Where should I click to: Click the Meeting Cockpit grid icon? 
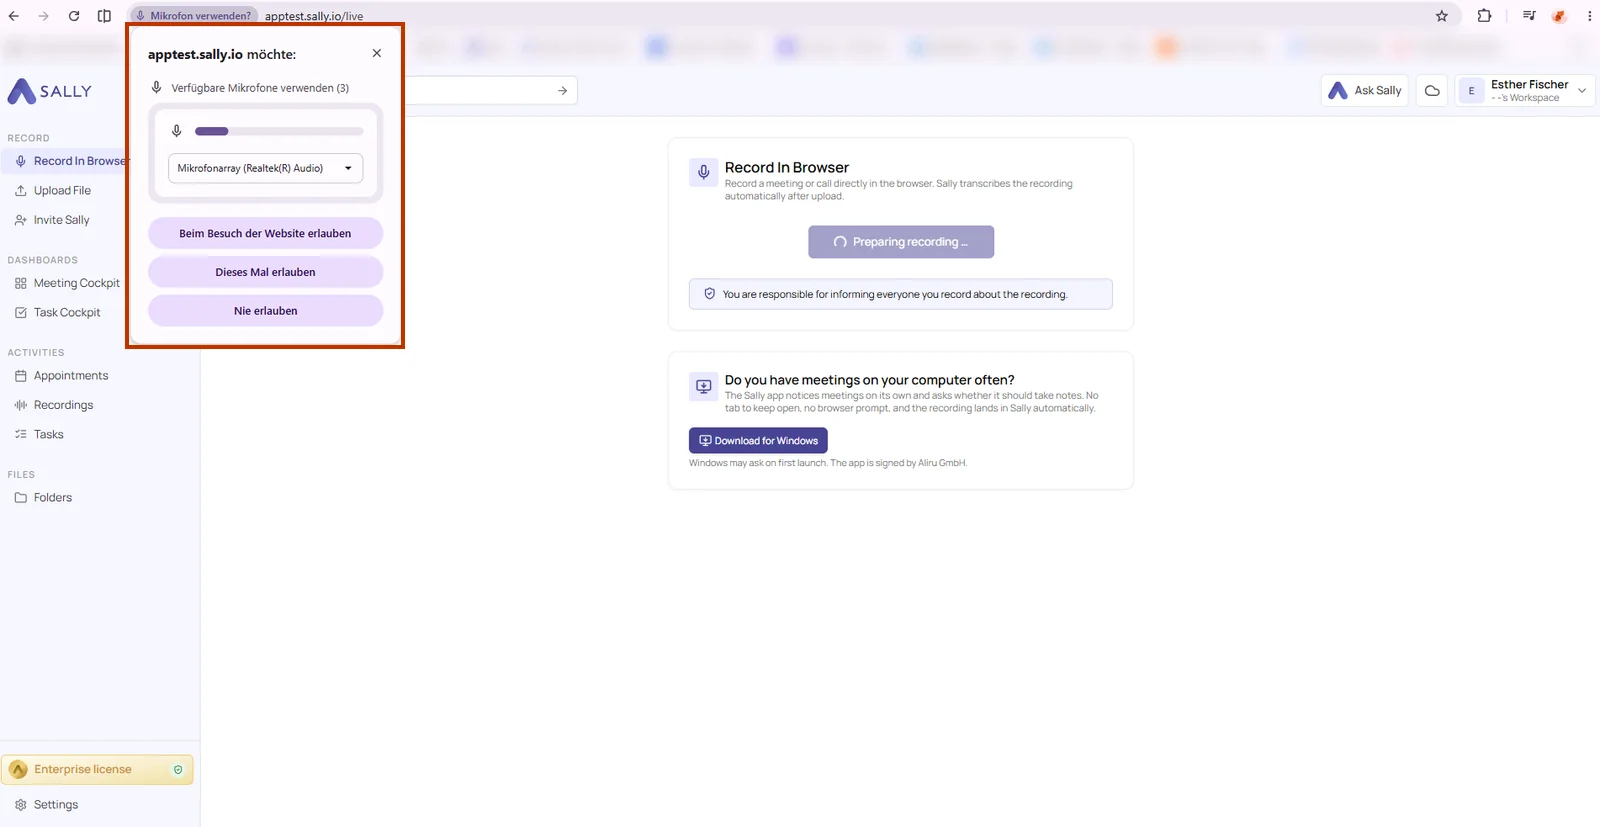21,283
